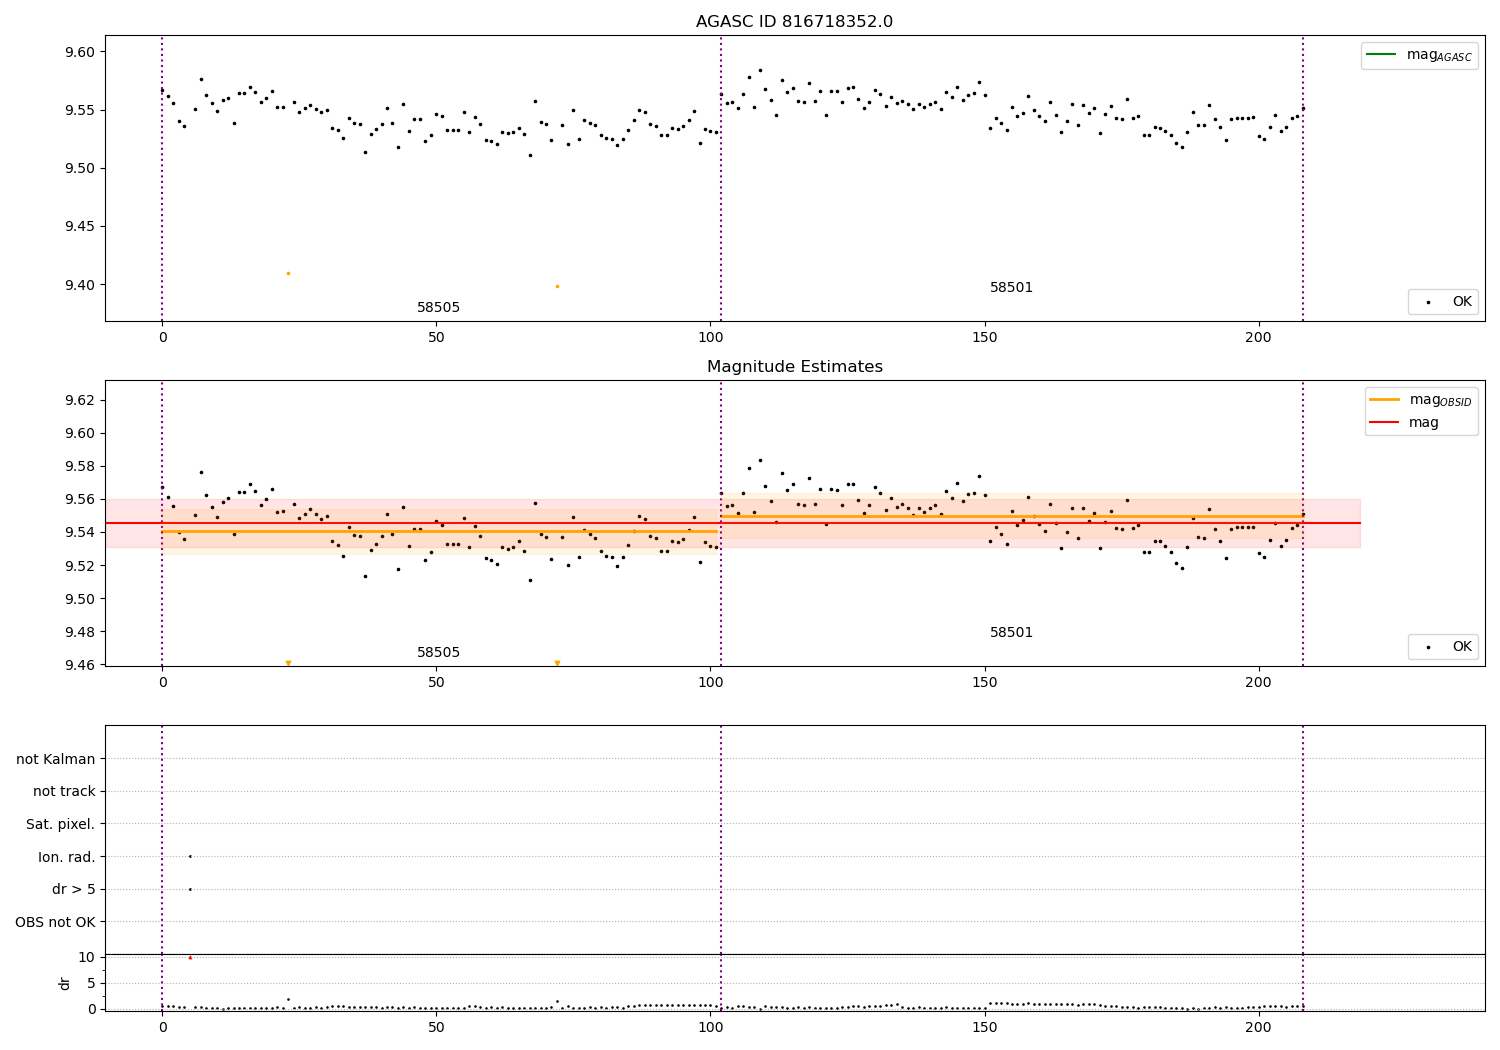Click the "9.46" tick in Magnitude Estimates plot
1500x1050 pixels.
coord(80,665)
